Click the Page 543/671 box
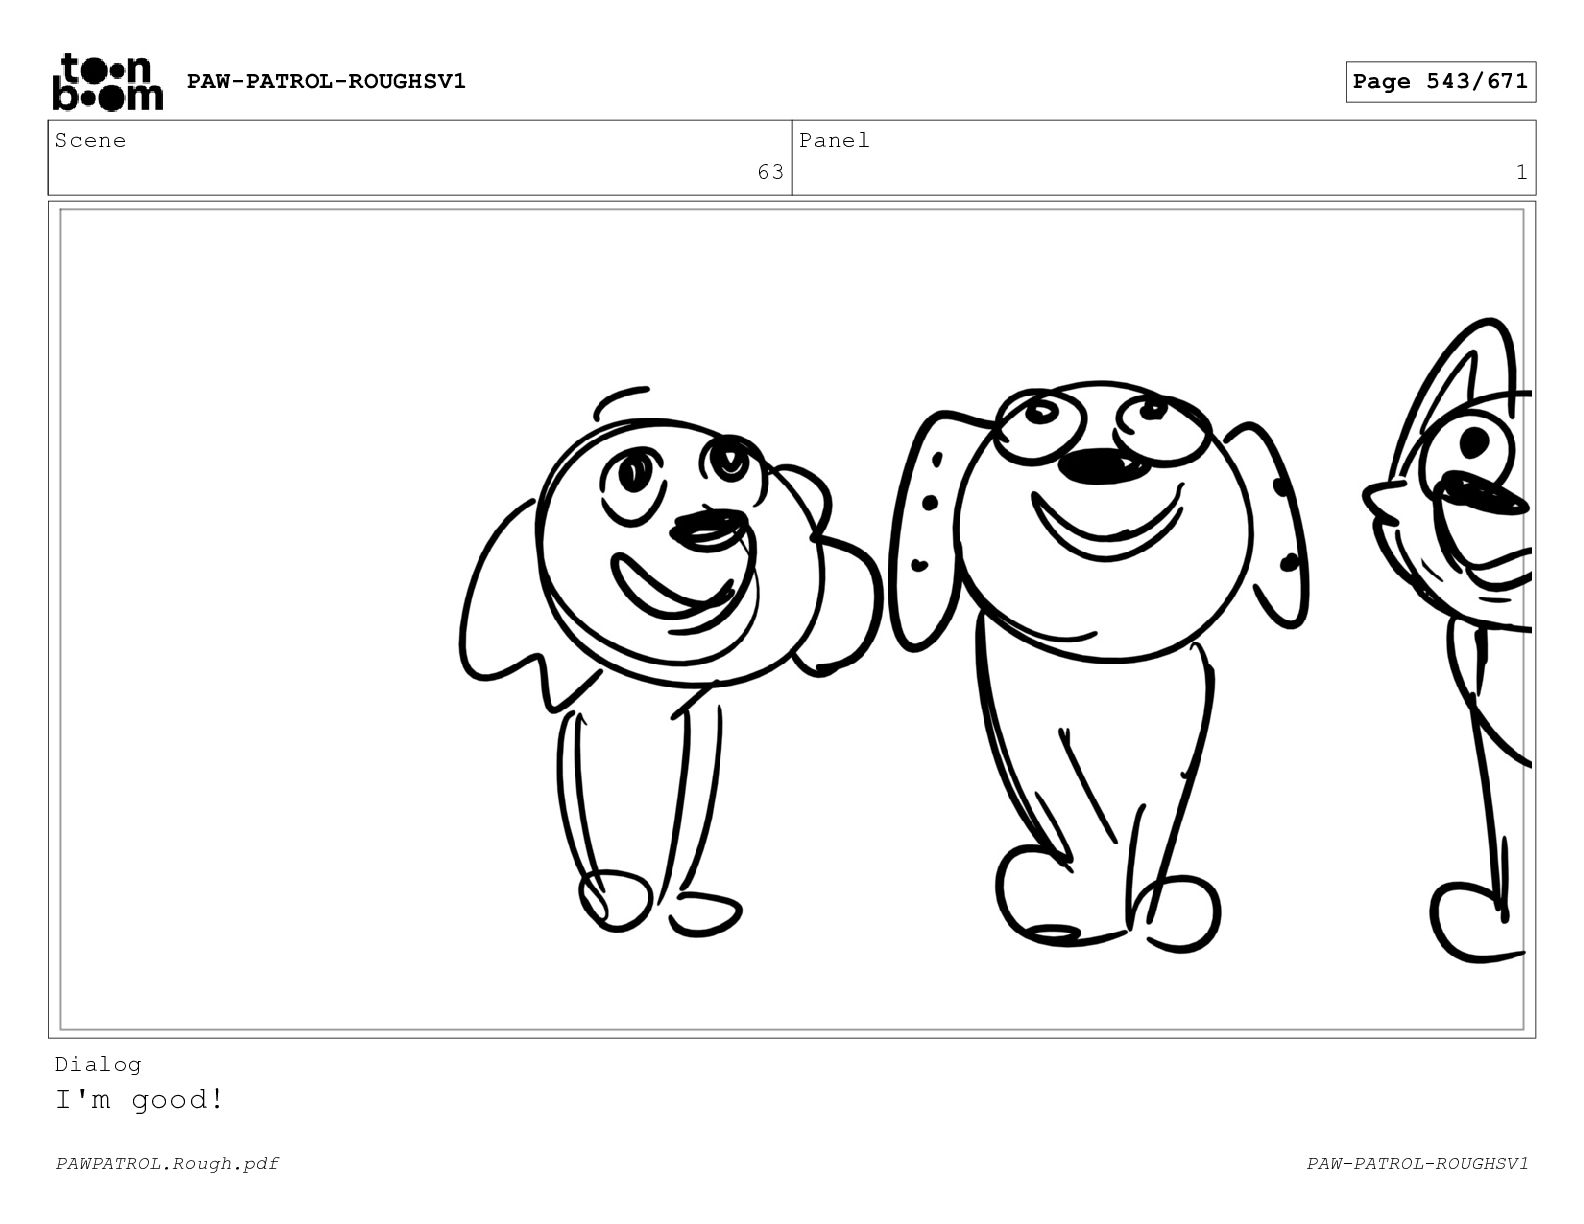Image resolution: width=1584 pixels, height=1224 pixels. (x=1440, y=82)
